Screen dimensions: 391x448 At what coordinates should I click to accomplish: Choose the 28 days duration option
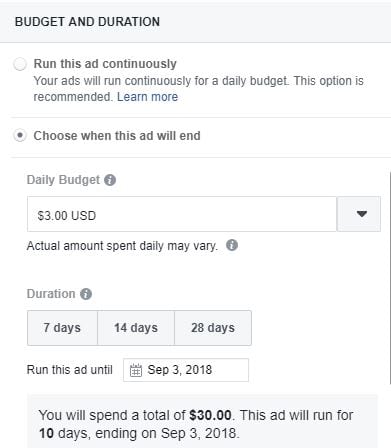click(213, 328)
